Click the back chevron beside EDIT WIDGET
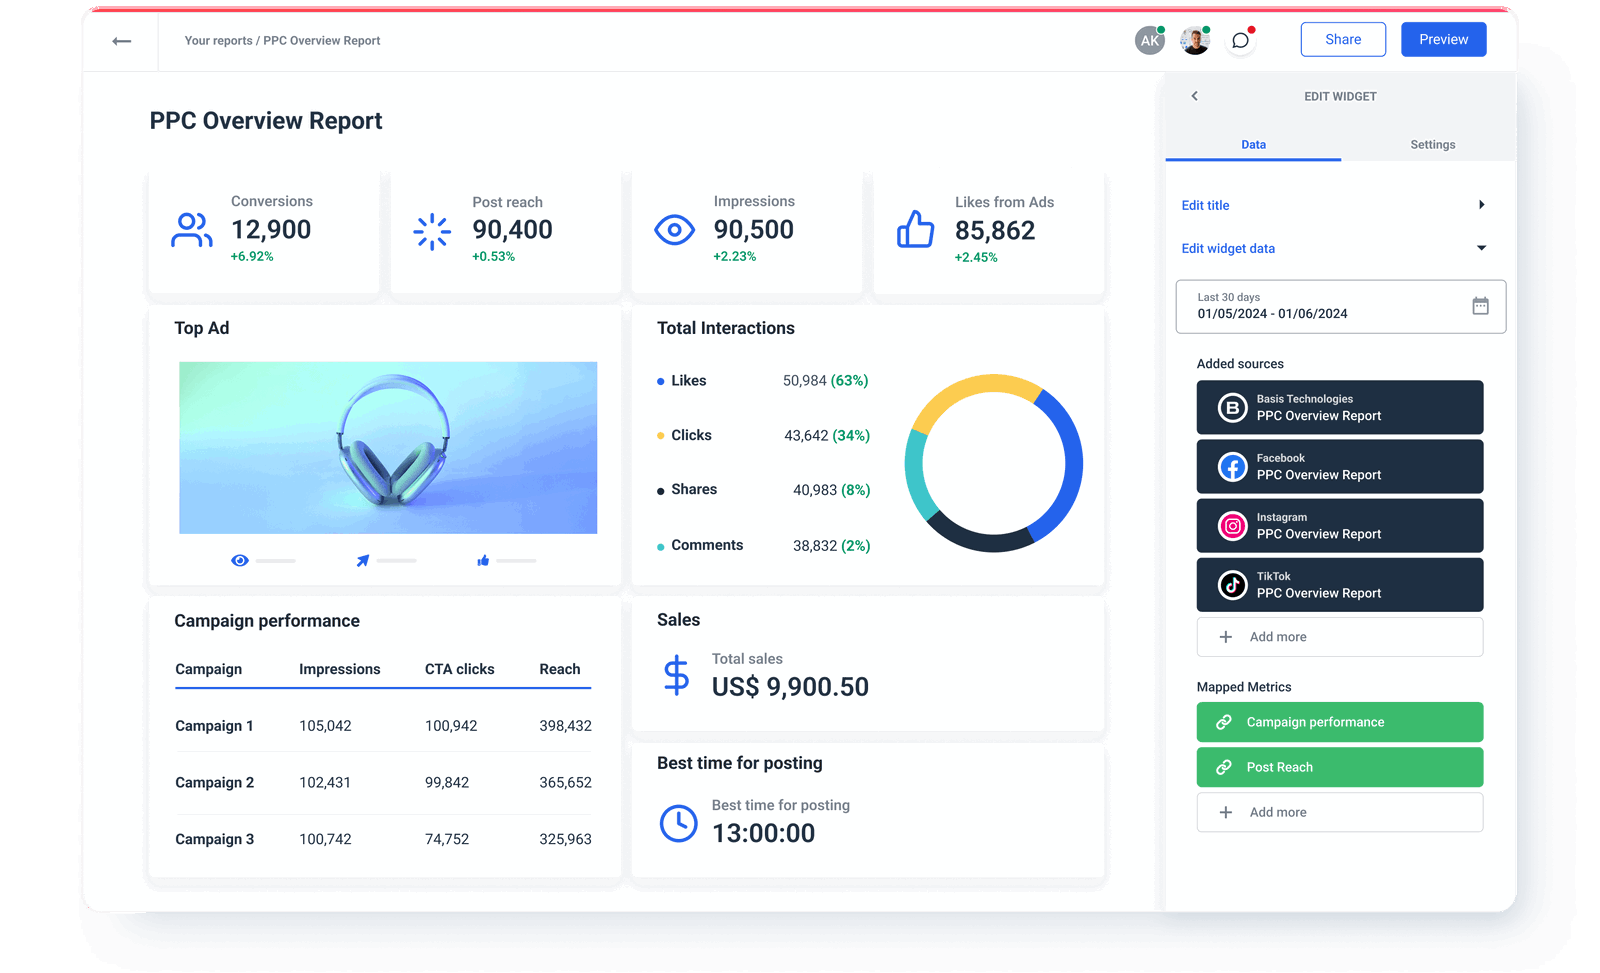The image size is (1600, 973). pyautogui.click(x=1194, y=96)
